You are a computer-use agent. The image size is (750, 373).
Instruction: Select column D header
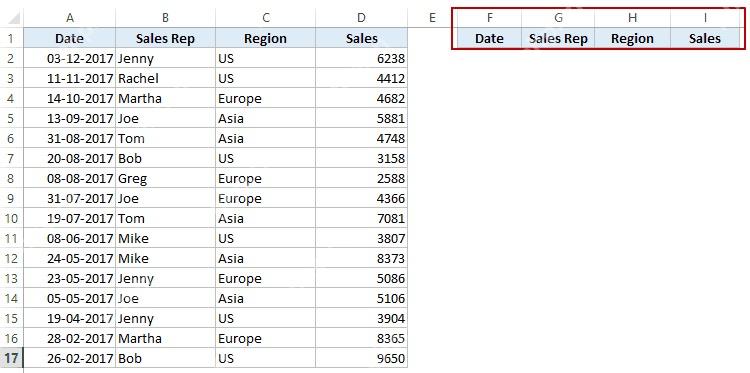362,18
